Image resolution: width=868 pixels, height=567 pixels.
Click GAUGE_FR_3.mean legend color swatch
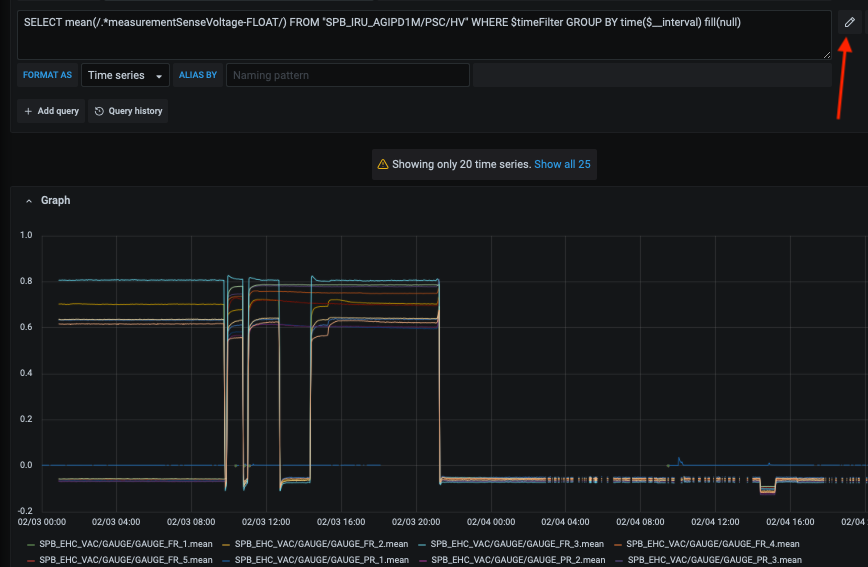click(422, 545)
